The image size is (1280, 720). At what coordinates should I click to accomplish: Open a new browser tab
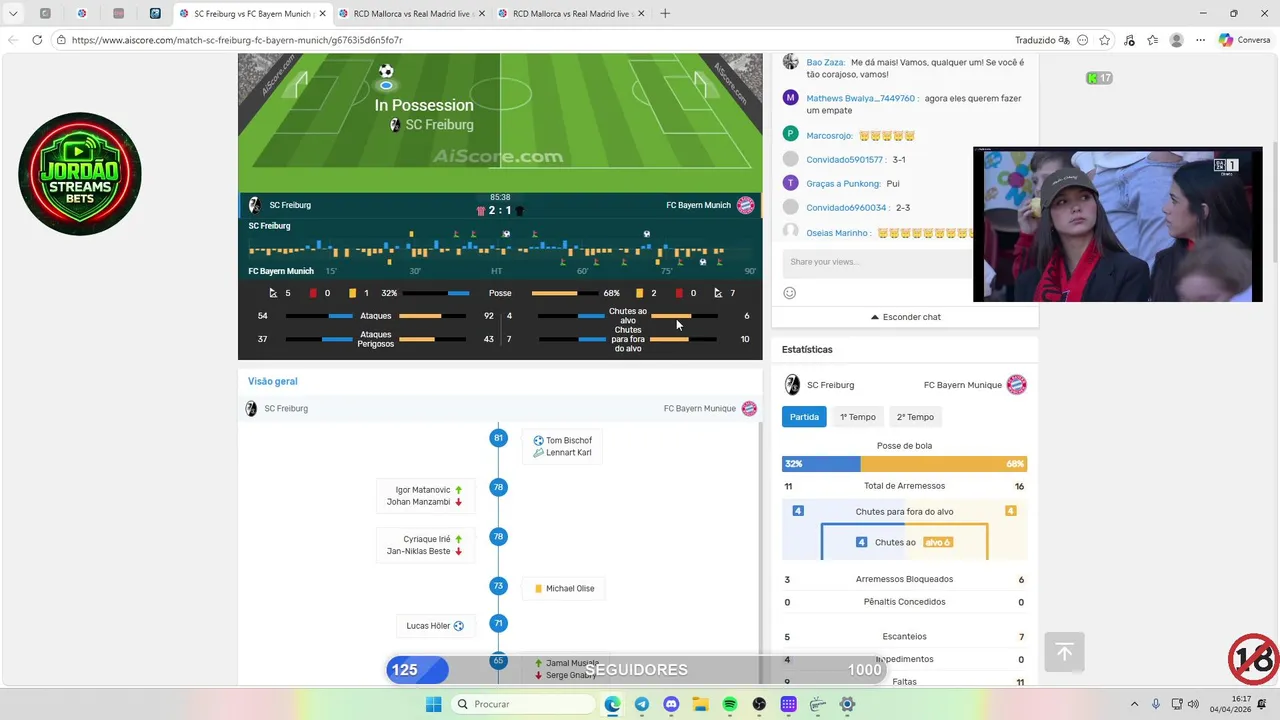click(665, 13)
